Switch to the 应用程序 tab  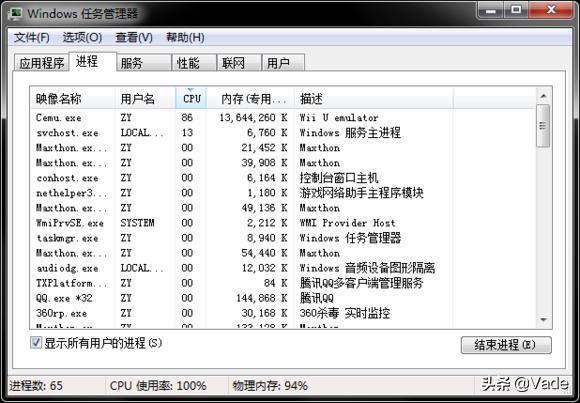click(41, 63)
